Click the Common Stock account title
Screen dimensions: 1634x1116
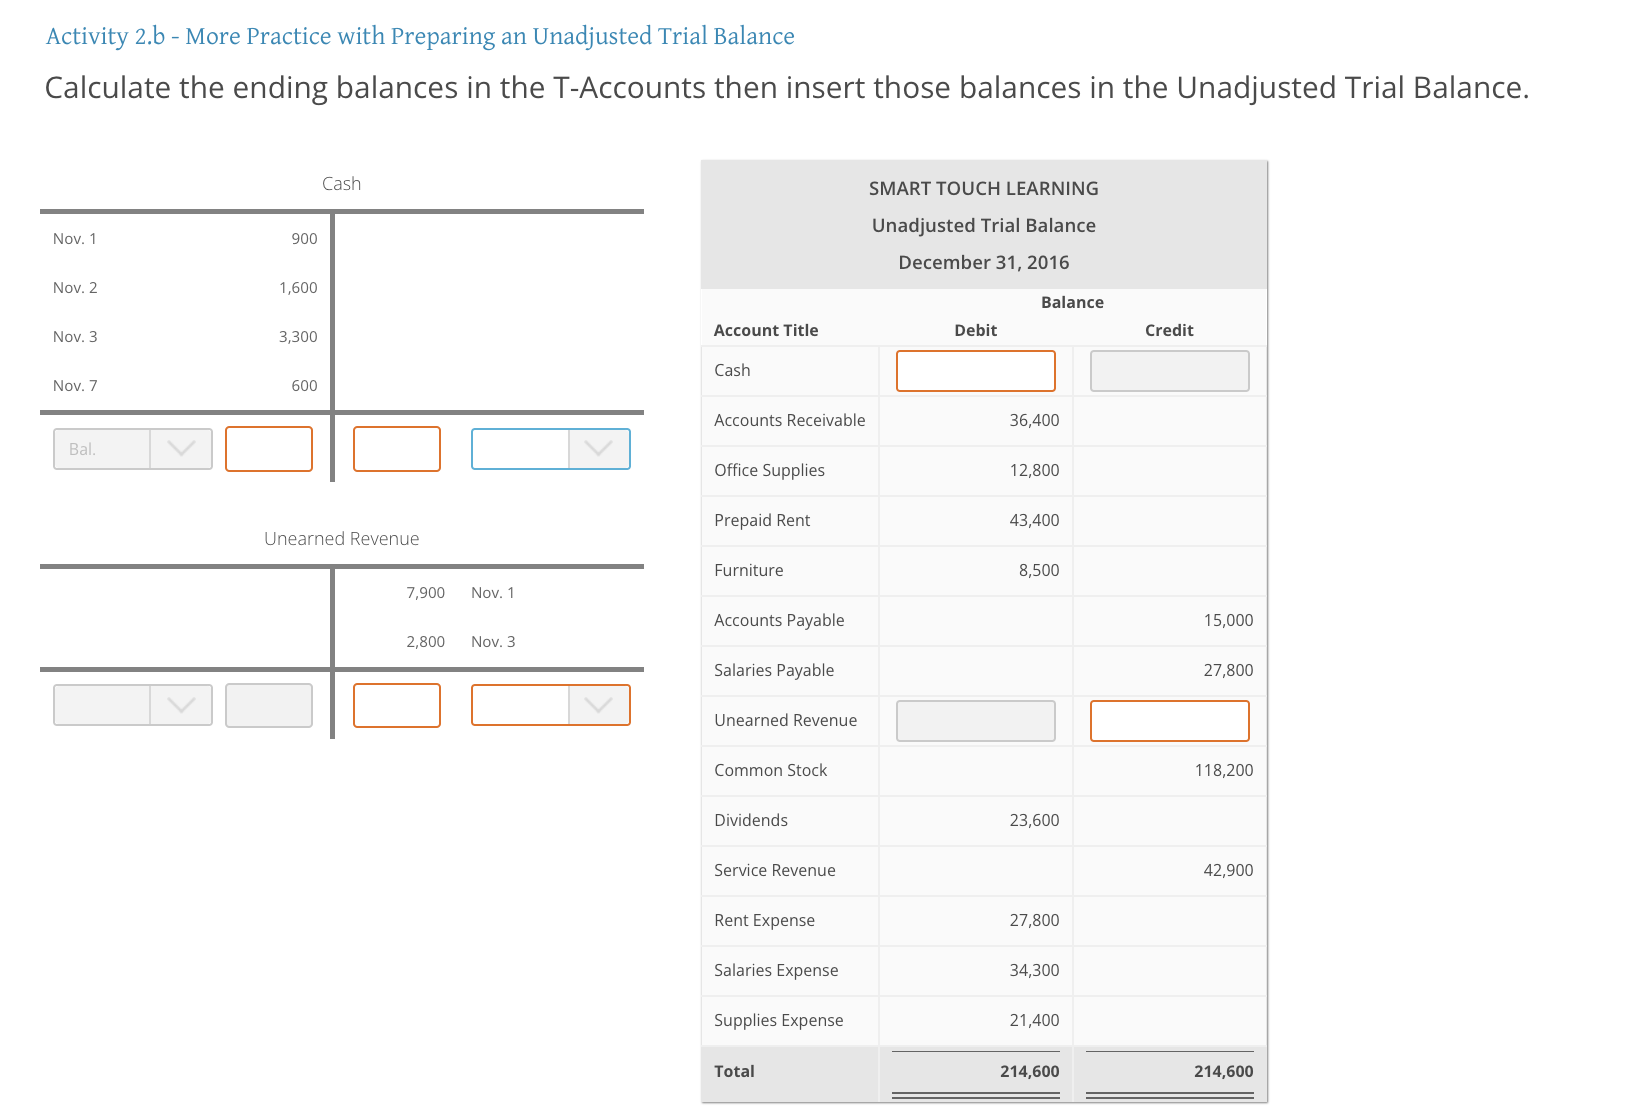click(x=771, y=770)
